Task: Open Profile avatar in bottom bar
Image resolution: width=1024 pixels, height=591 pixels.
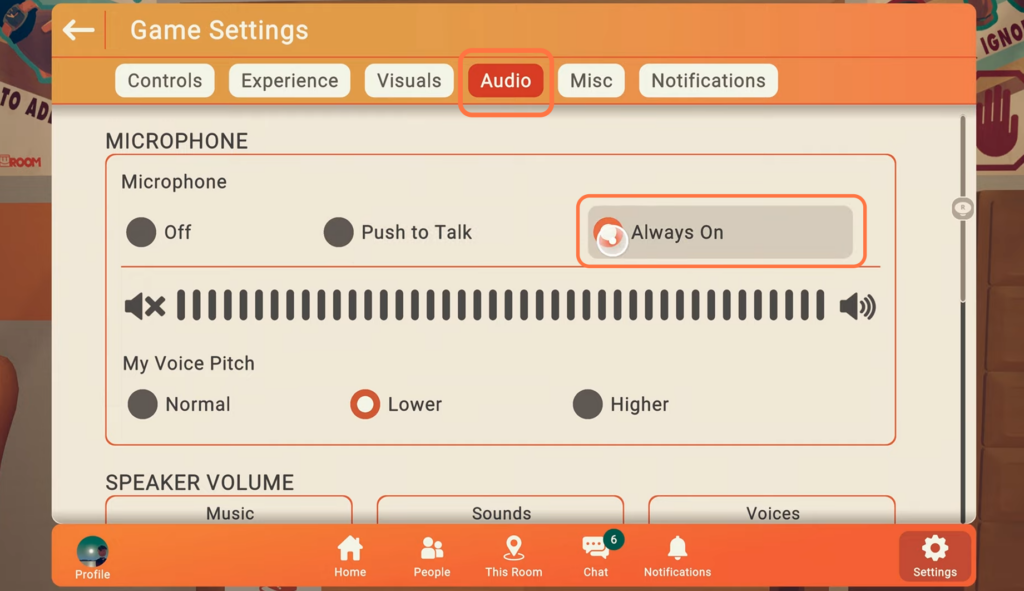Action: coord(92,557)
